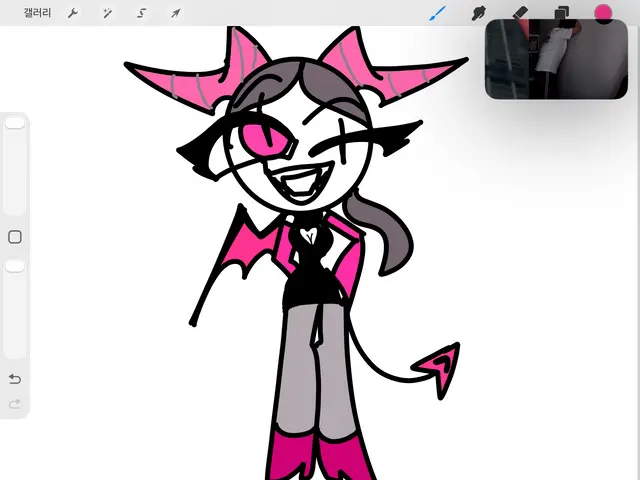
Task: Activate the Transform arrow tool
Action: (x=176, y=13)
